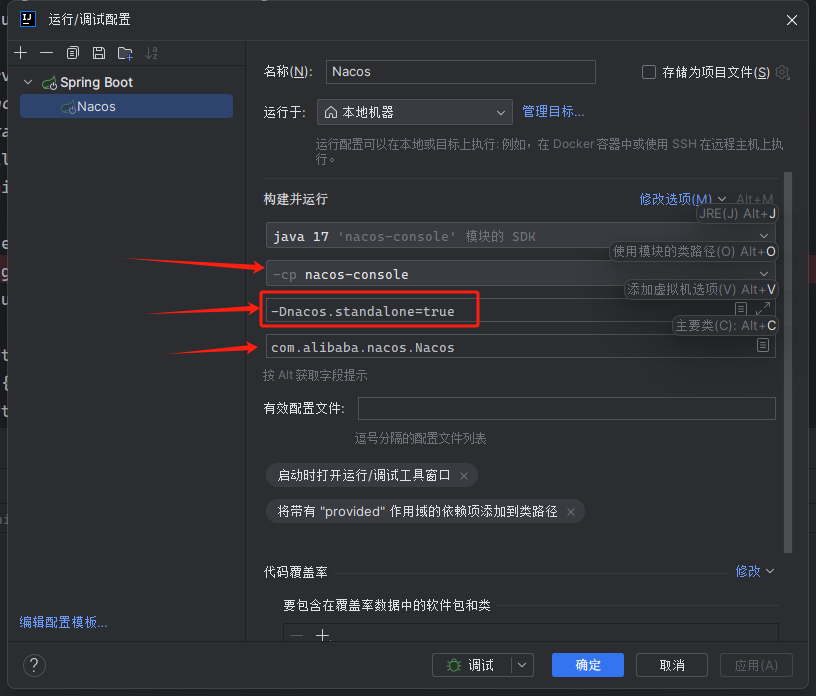Screen dimensions: 816x696
Task: Remove the 'open run/debug tool window' tag
Action: (x=464, y=476)
